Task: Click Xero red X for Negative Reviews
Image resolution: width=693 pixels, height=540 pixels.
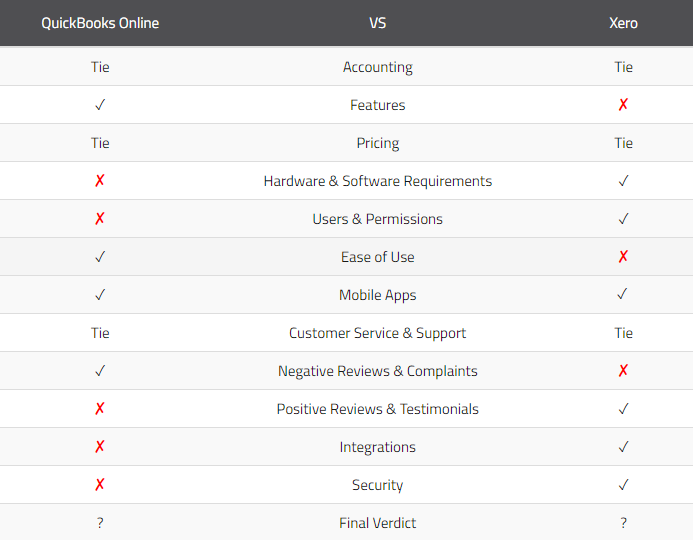Action: [623, 370]
